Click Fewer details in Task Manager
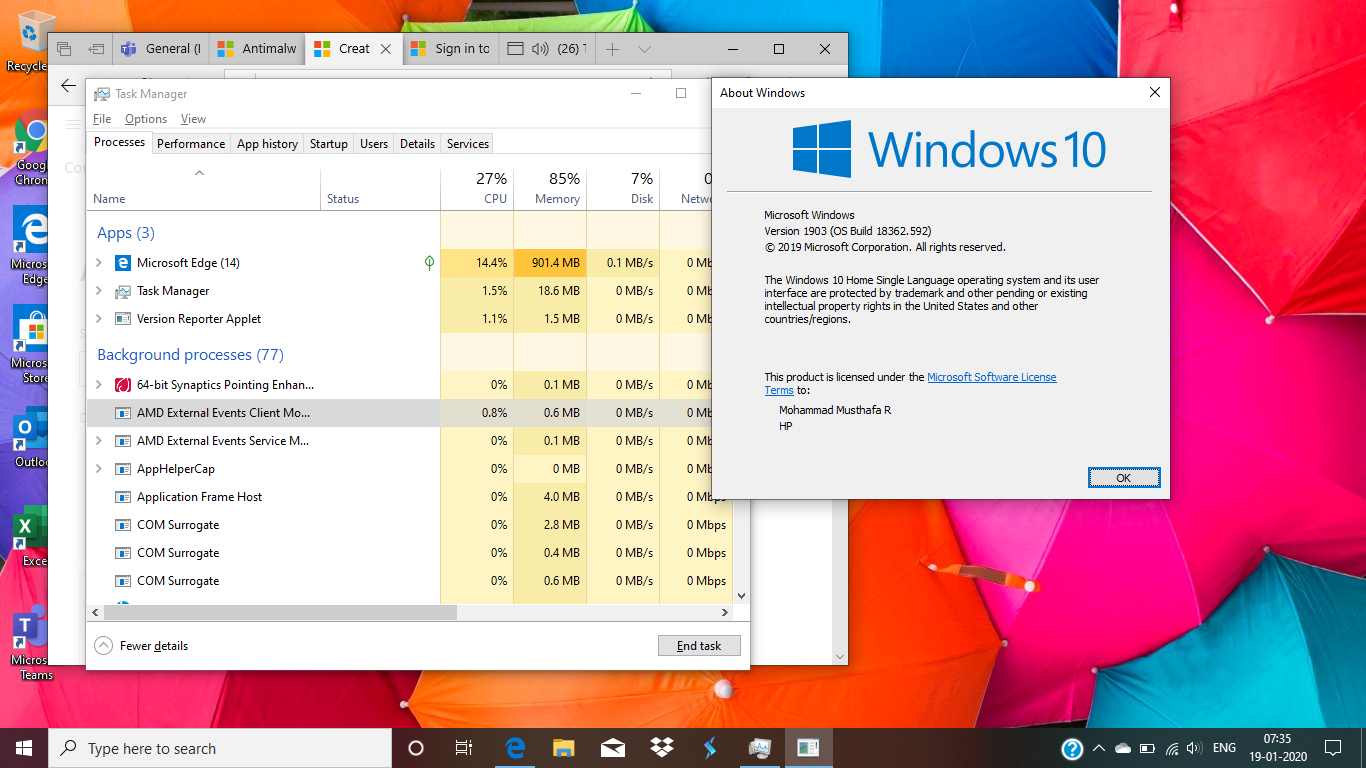 pos(154,646)
